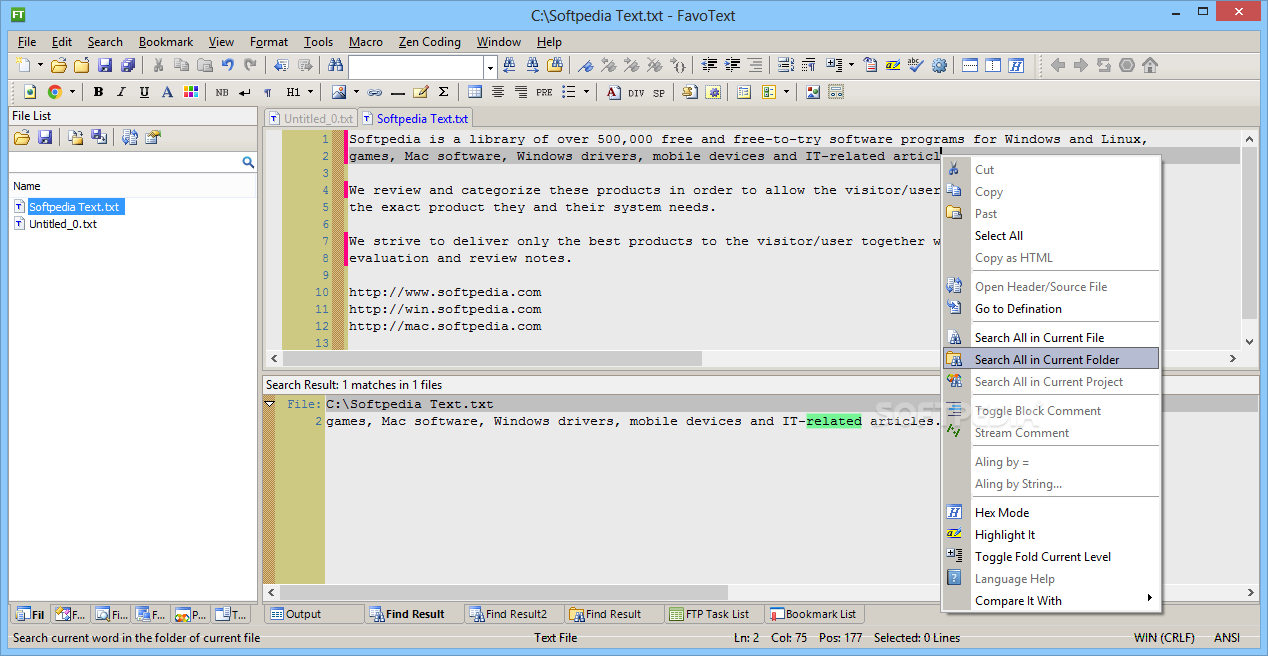This screenshot has width=1268, height=656.
Task: Open dropdown arrow next to image icon
Action: pyautogui.click(x=357, y=92)
